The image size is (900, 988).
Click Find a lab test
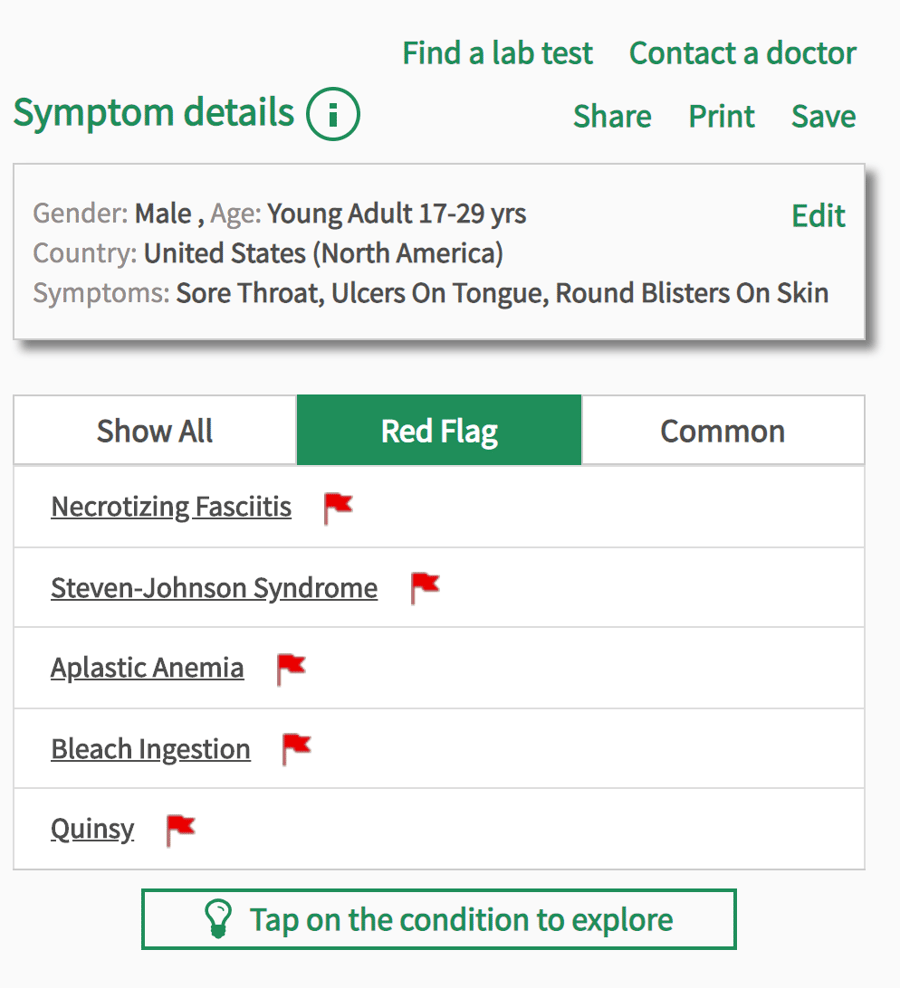click(497, 52)
